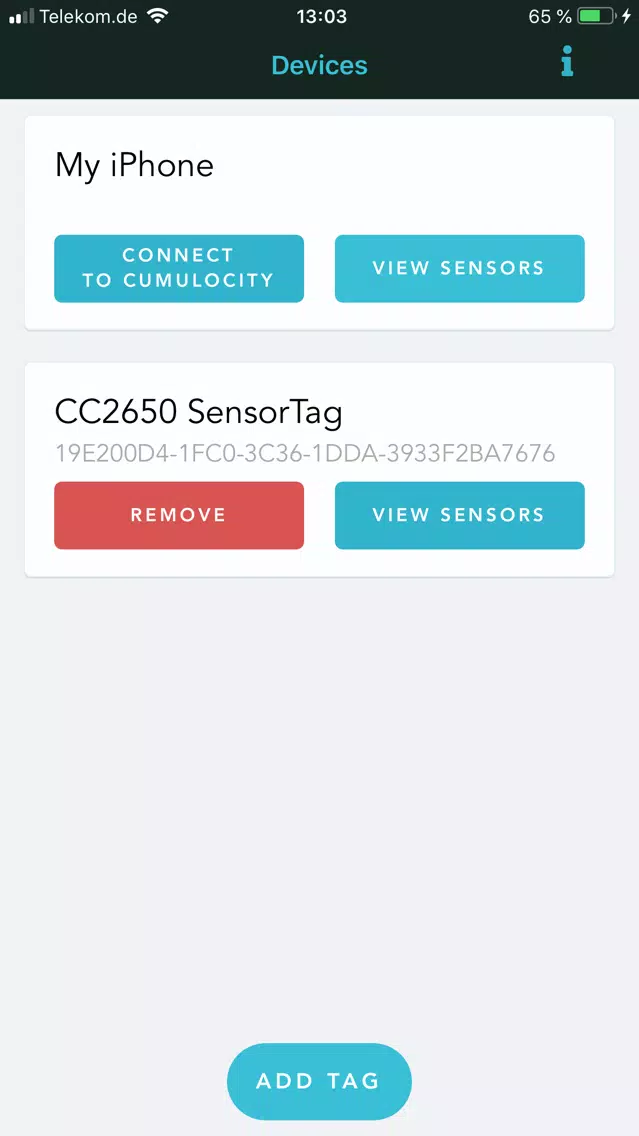The image size is (639, 1136).
Task: Tap the green battery icon
Action: pos(598,16)
